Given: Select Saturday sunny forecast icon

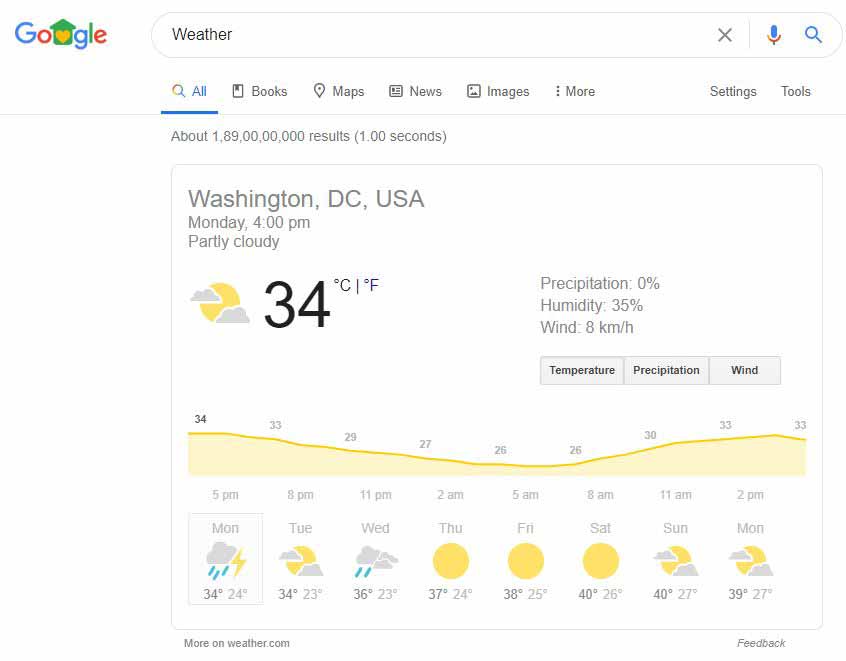Looking at the screenshot, I should click(601, 561).
